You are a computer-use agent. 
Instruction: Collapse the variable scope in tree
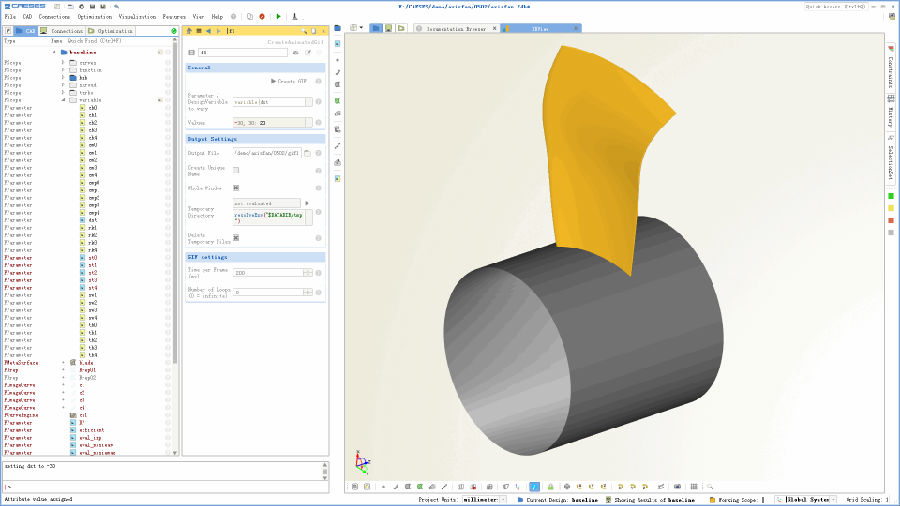[x=63, y=100]
